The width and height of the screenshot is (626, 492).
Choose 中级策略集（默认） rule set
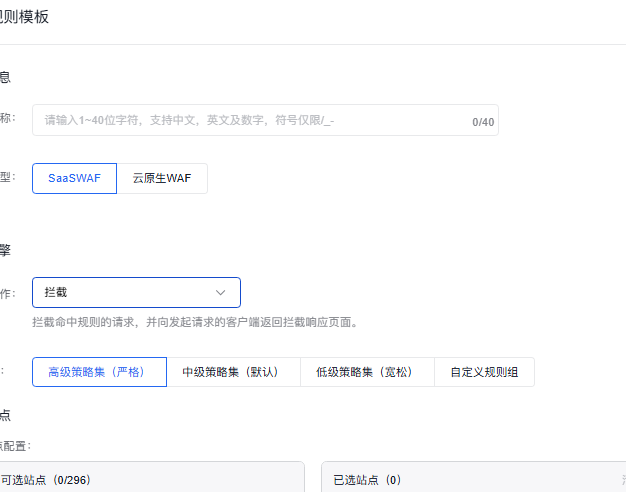point(234,372)
